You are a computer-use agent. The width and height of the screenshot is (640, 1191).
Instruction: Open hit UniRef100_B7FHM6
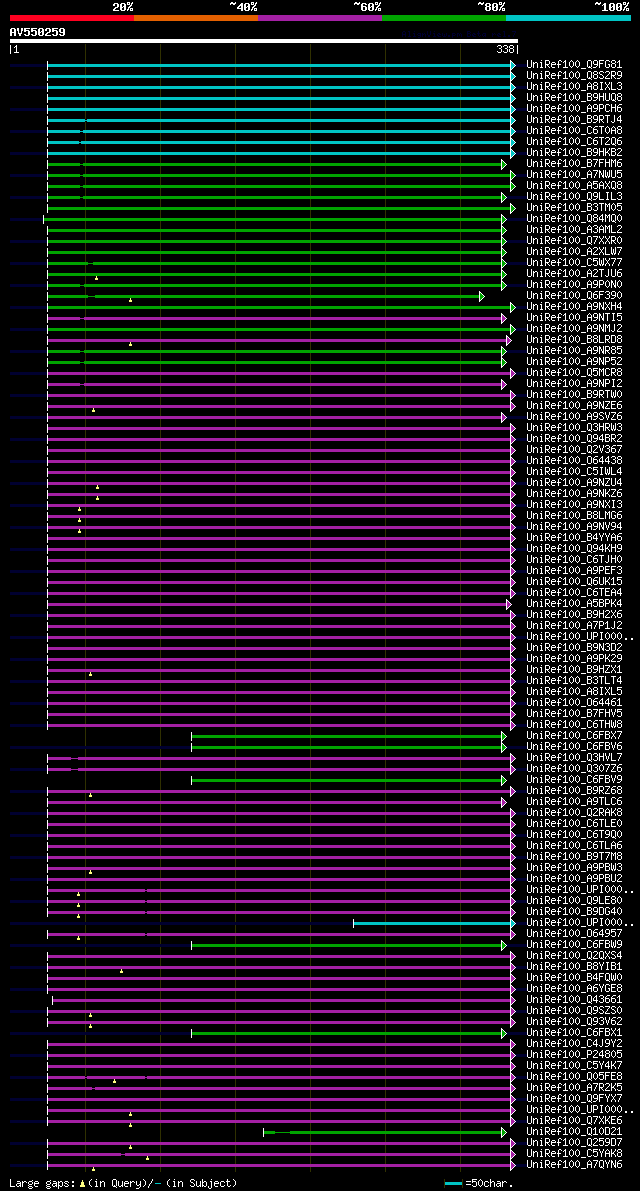(574, 164)
